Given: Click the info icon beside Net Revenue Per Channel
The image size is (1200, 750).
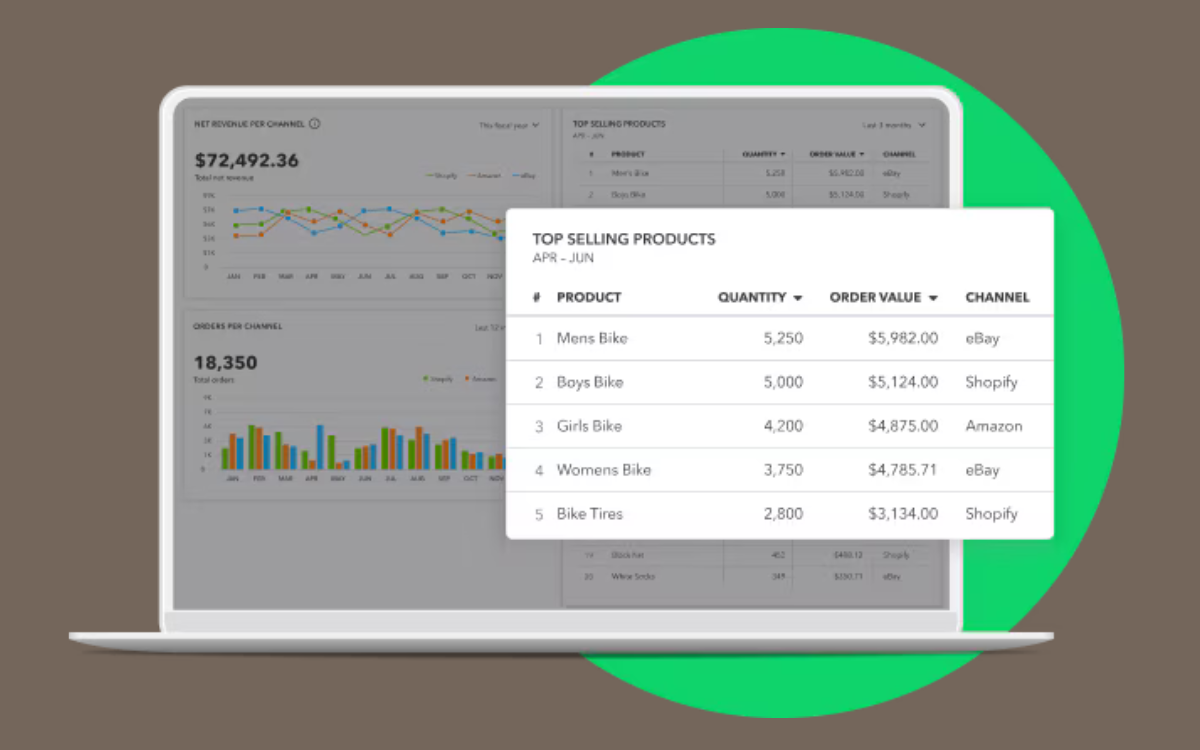Looking at the screenshot, I should click(x=315, y=124).
